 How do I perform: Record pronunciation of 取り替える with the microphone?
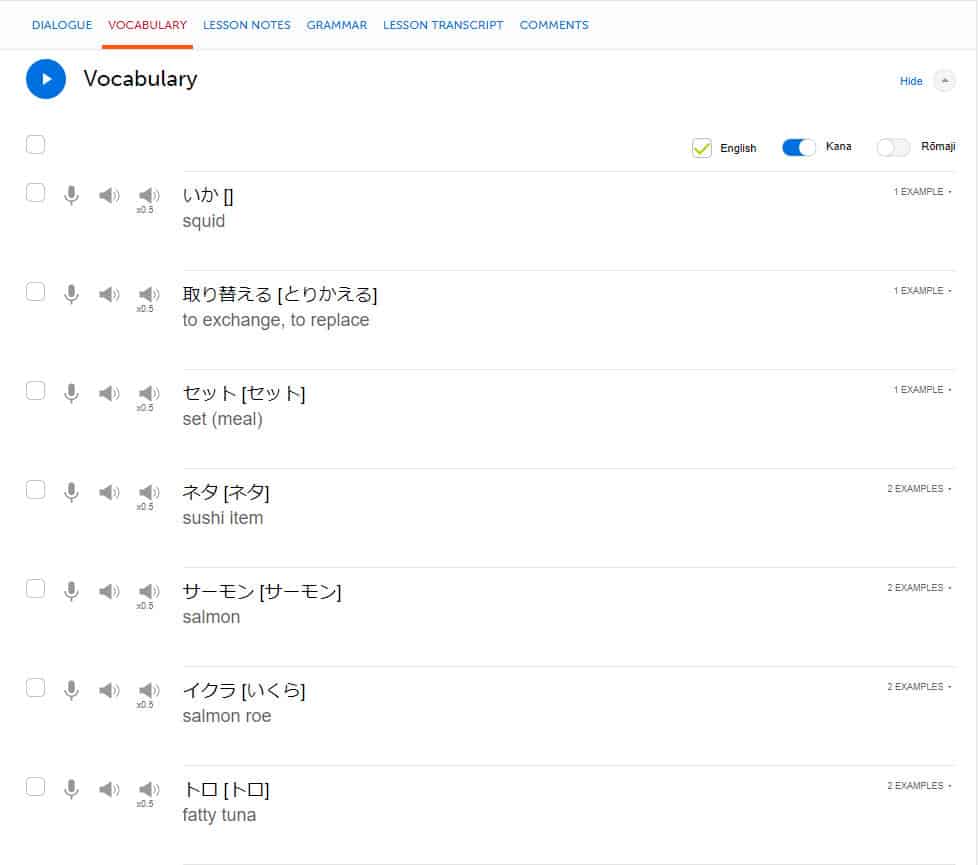pos(71,294)
